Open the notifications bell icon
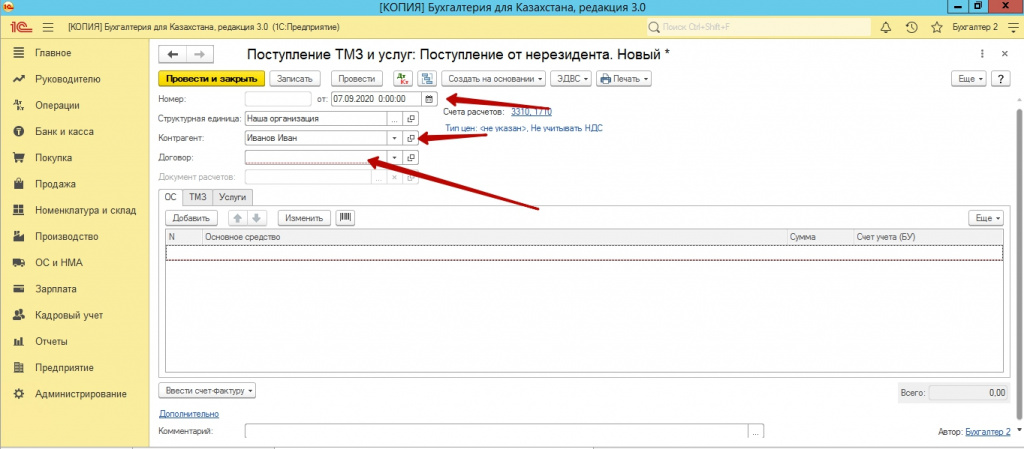This screenshot has height=449, width=1024. (886, 27)
